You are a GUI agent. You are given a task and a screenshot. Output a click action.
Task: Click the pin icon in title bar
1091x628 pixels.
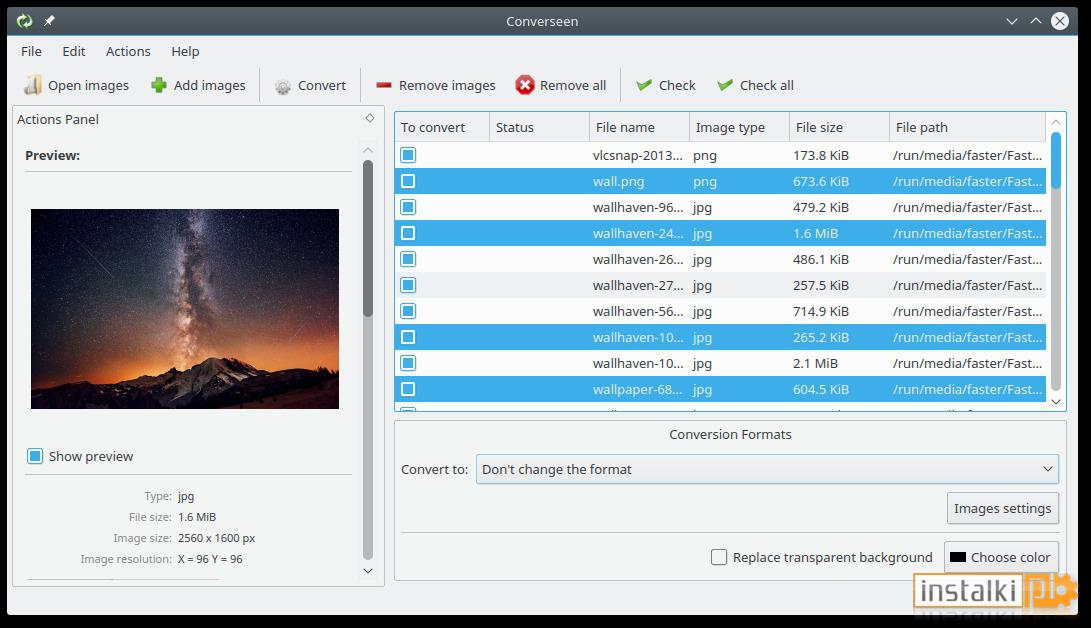pos(49,21)
